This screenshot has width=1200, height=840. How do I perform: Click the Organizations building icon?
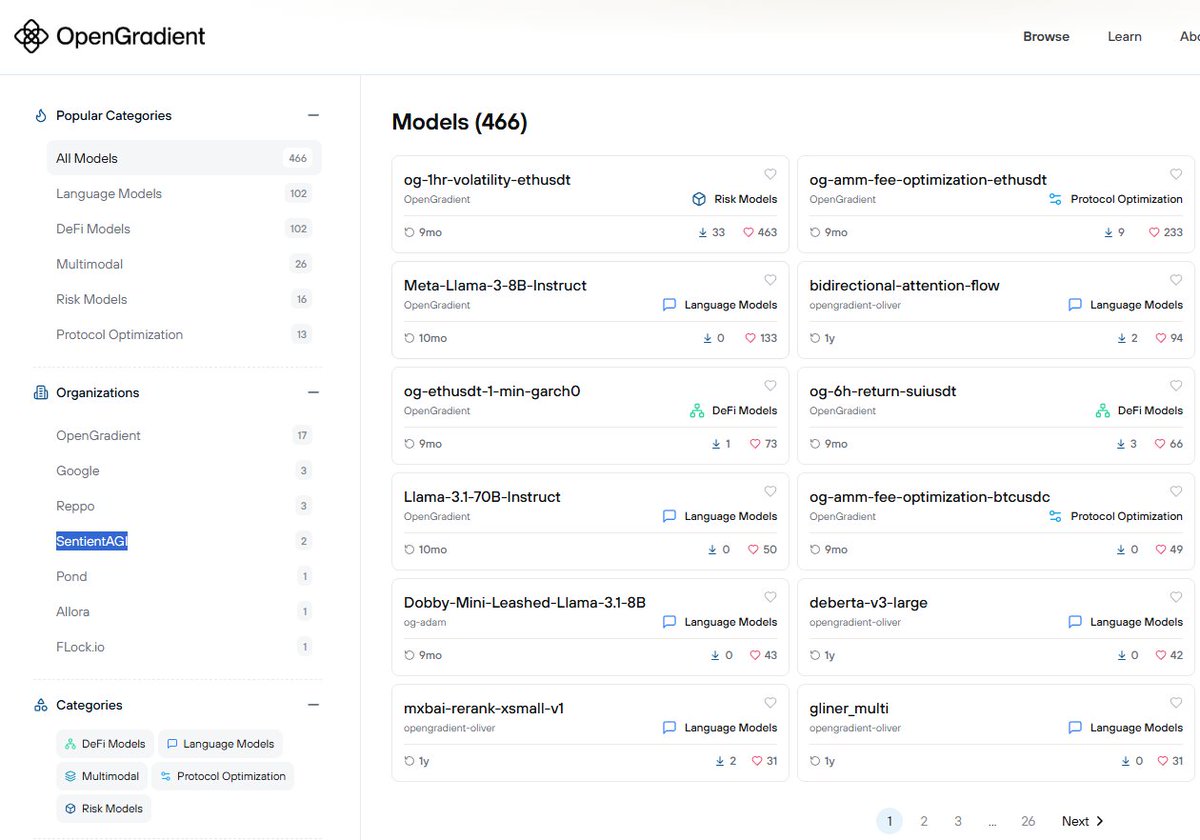[41, 393]
